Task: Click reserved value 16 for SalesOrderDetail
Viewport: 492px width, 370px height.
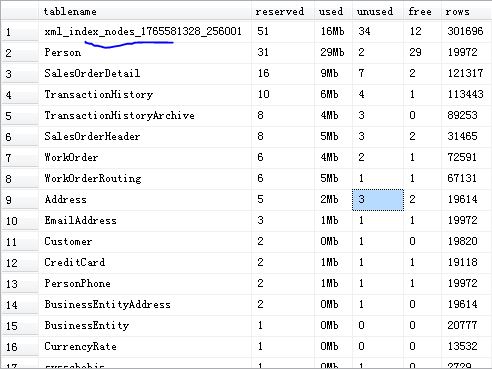Action: 283,74
